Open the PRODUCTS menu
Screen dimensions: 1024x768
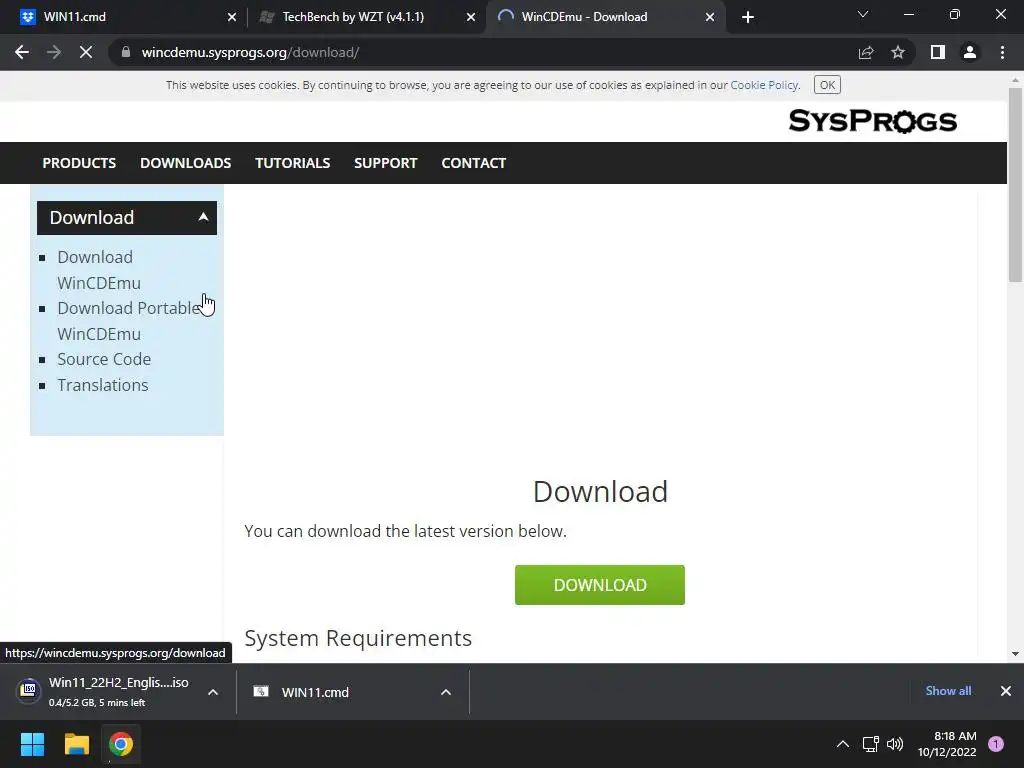point(79,163)
